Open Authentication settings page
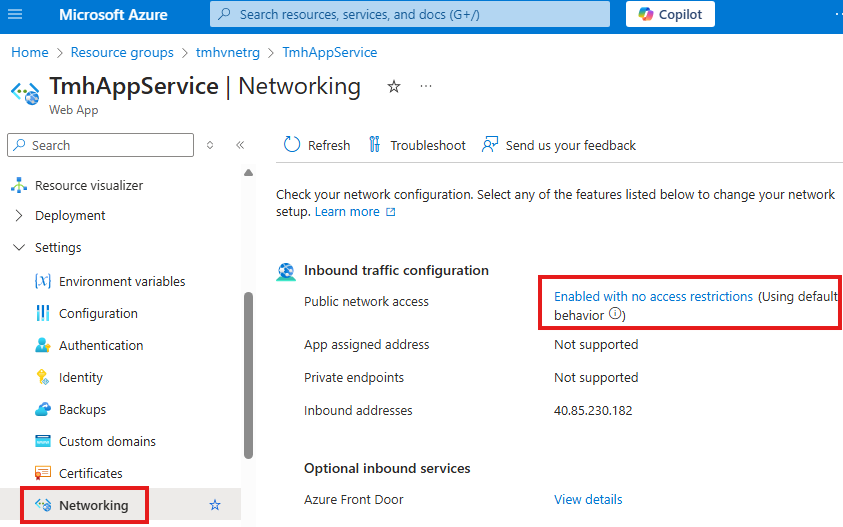The width and height of the screenshot is (843, 527). click(x=101, y=345)
